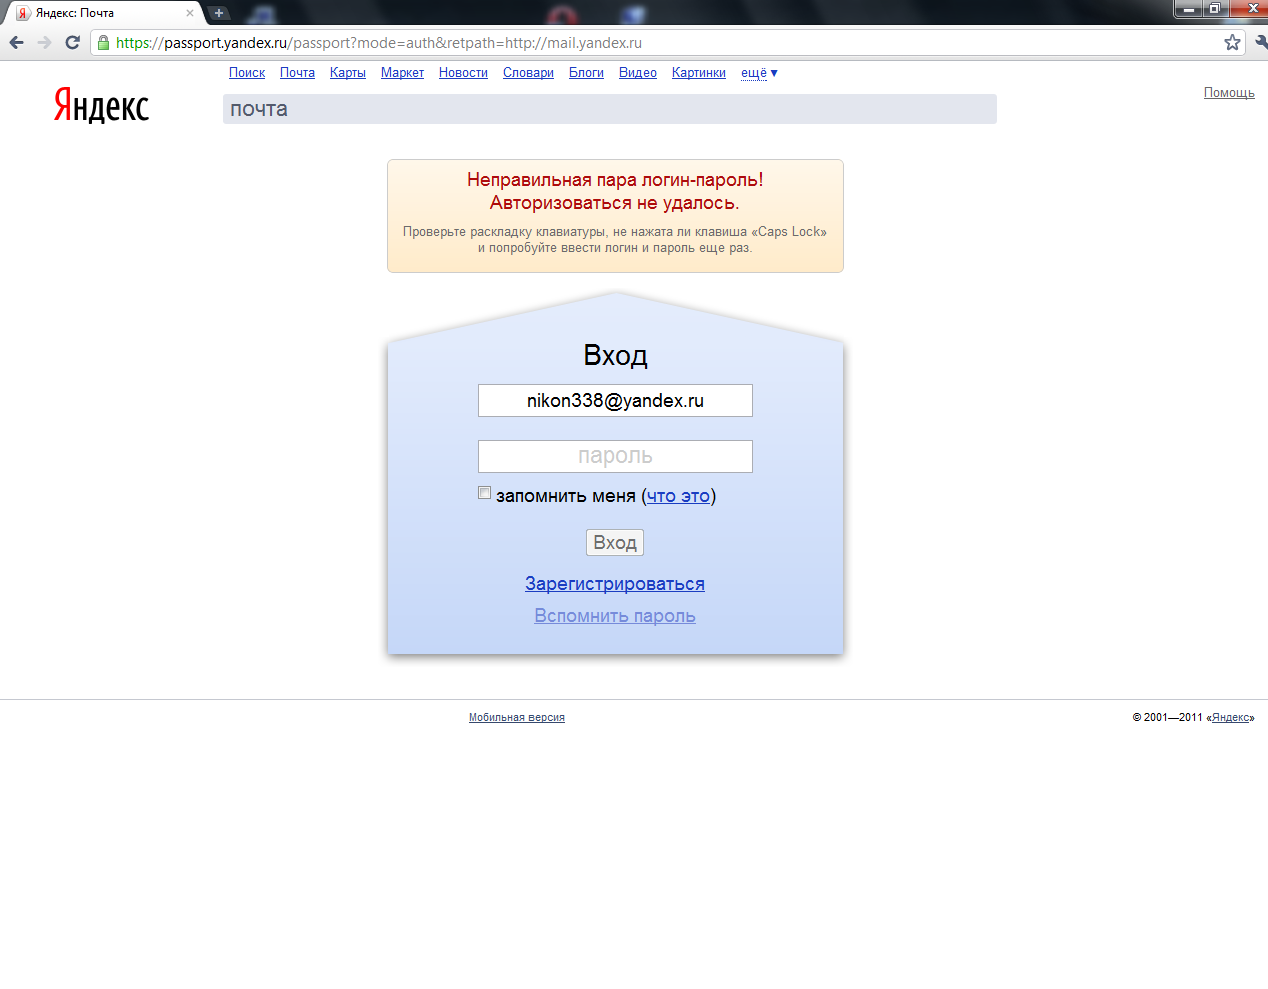Open the Видео navigation link

tap(638, 73)
